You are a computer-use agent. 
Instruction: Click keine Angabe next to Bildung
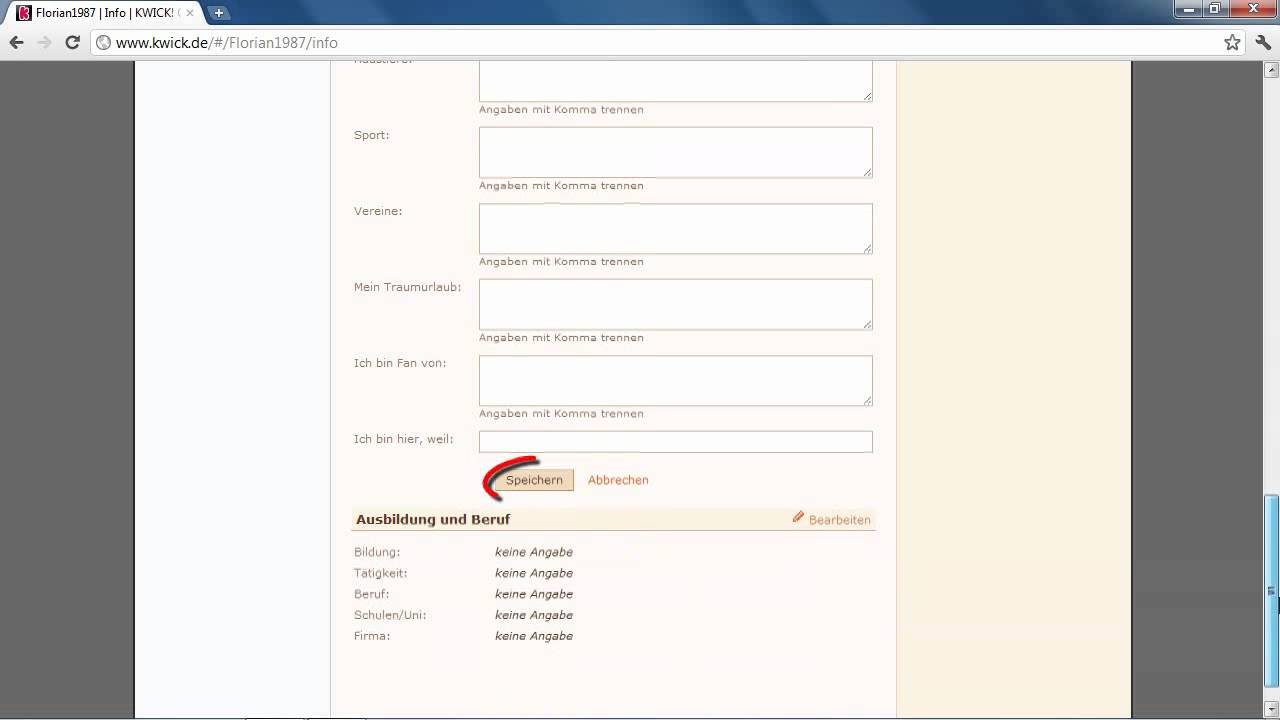534,552
